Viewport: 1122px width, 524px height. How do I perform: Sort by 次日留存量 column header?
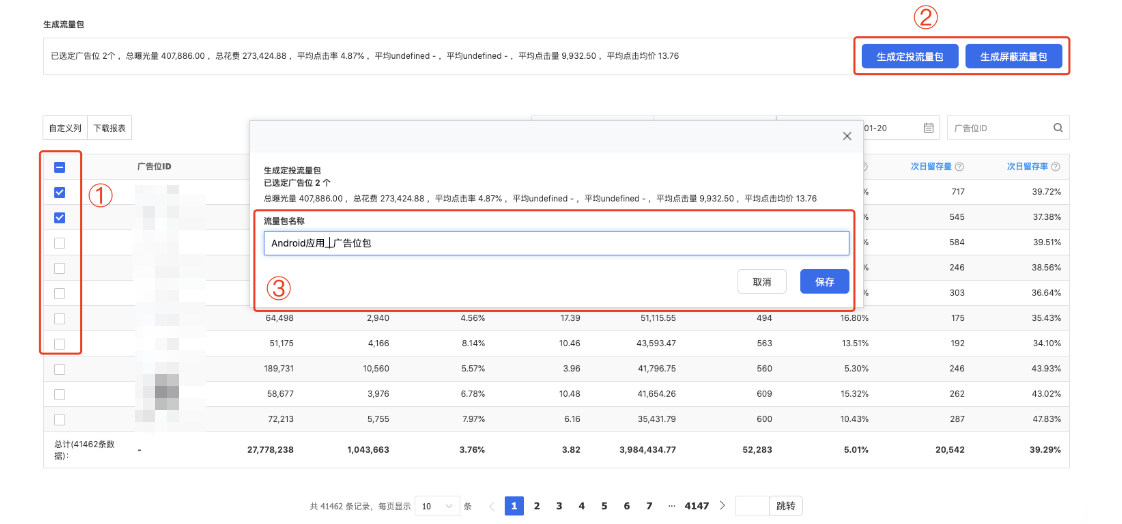[931, 167]
